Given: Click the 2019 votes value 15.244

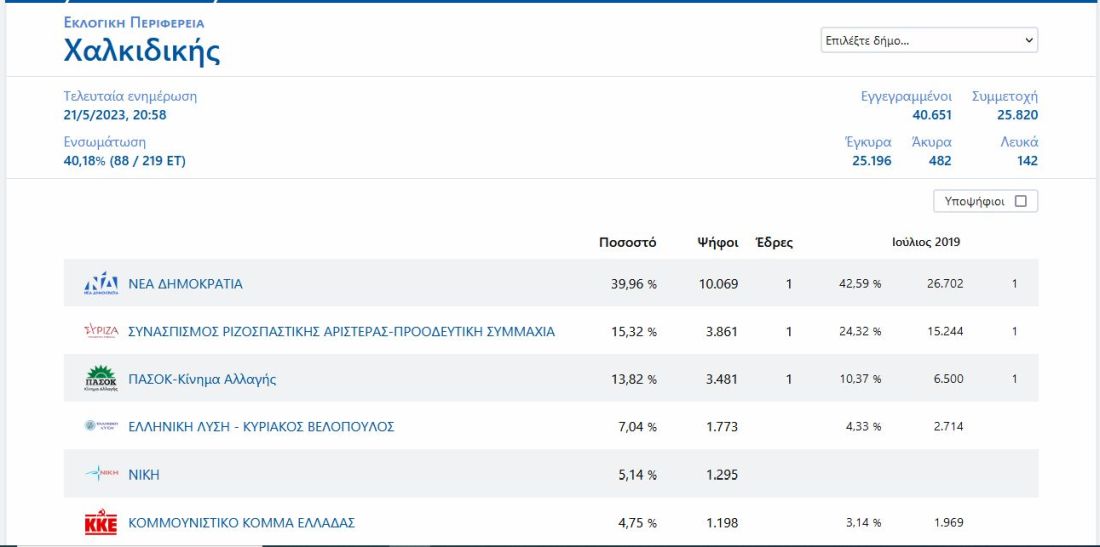Looking at the screenshot, I should 945,332.
